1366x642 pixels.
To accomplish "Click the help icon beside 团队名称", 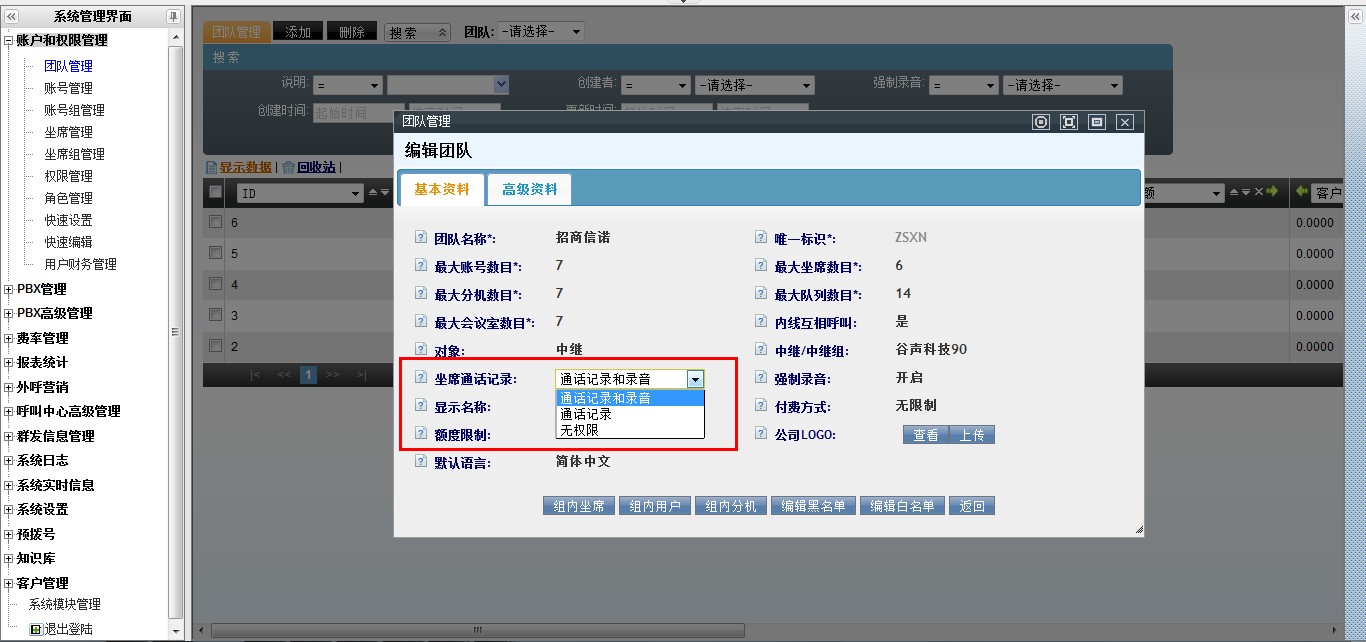I will 421,238.
